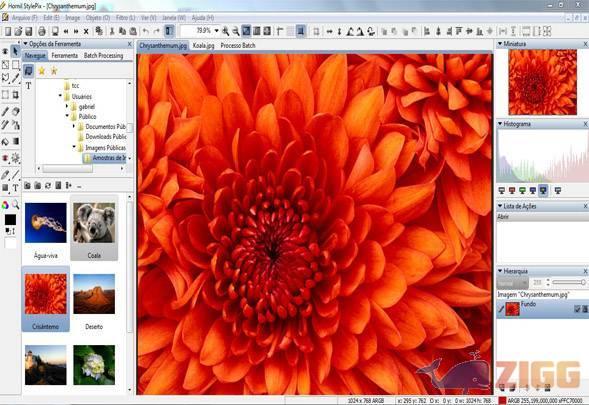Activate the magnifier zoom tool in toolbox

coord(15,205)
